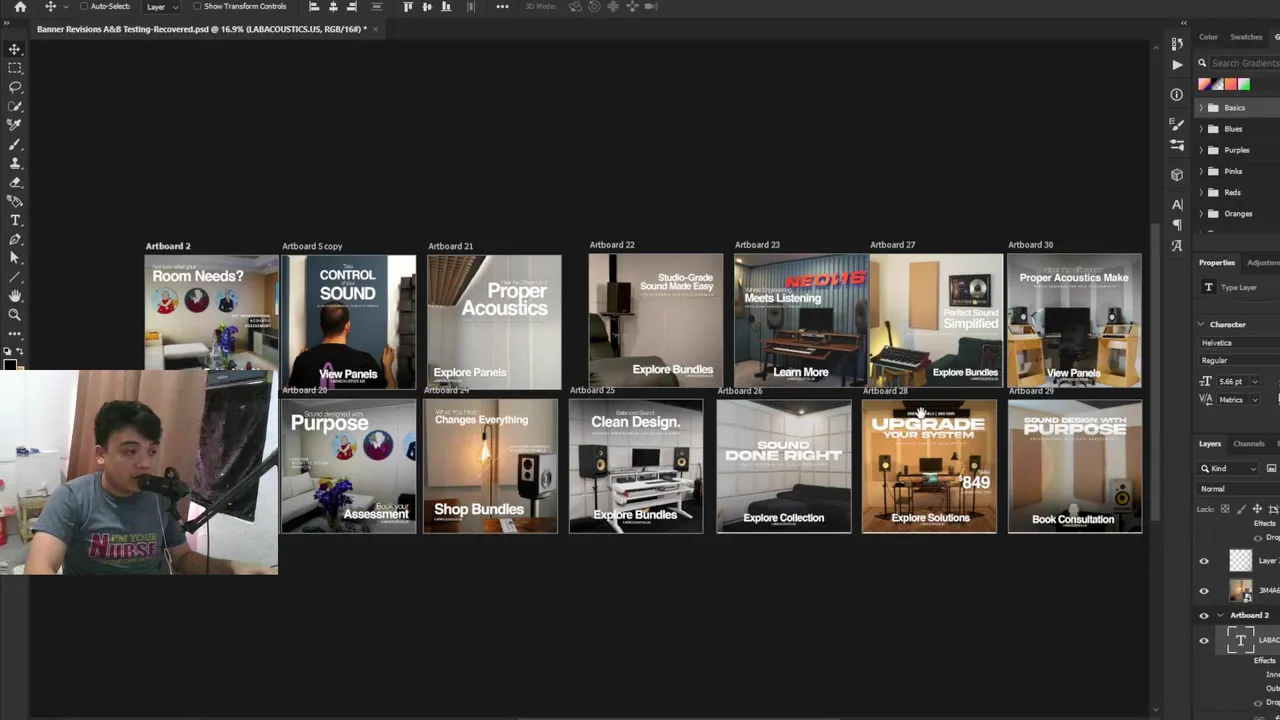The width and height of the screenshot is (1280, 720).
Task: Collapse the Character section in Properties
Action: [x=1201, y=325]
